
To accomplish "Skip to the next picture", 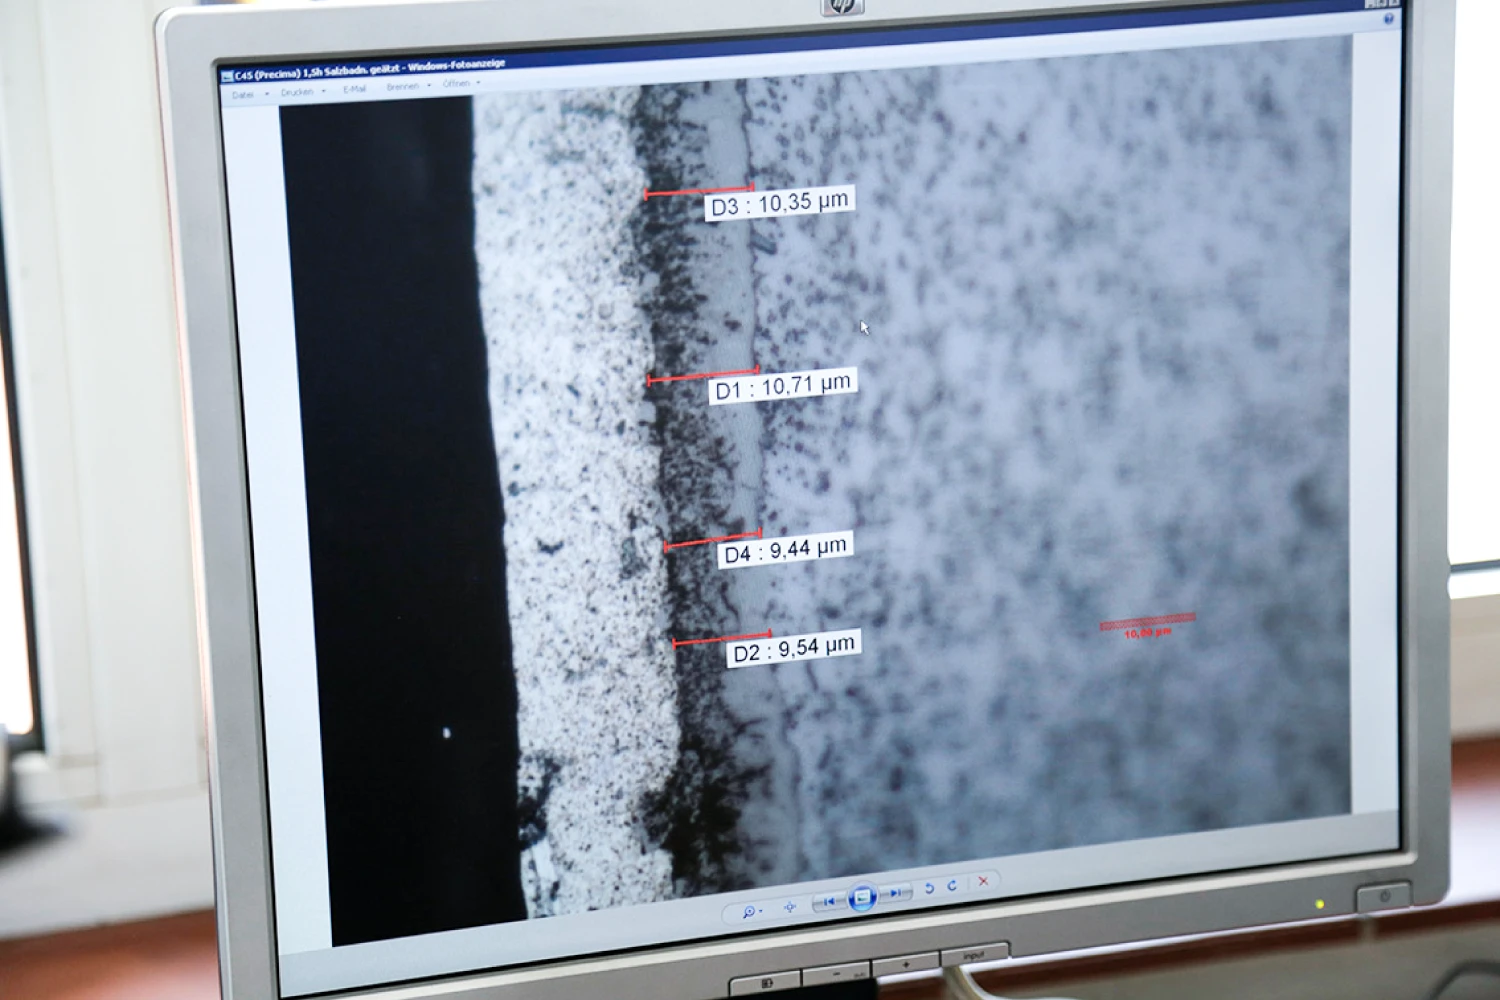I will [x=897, y=893].
